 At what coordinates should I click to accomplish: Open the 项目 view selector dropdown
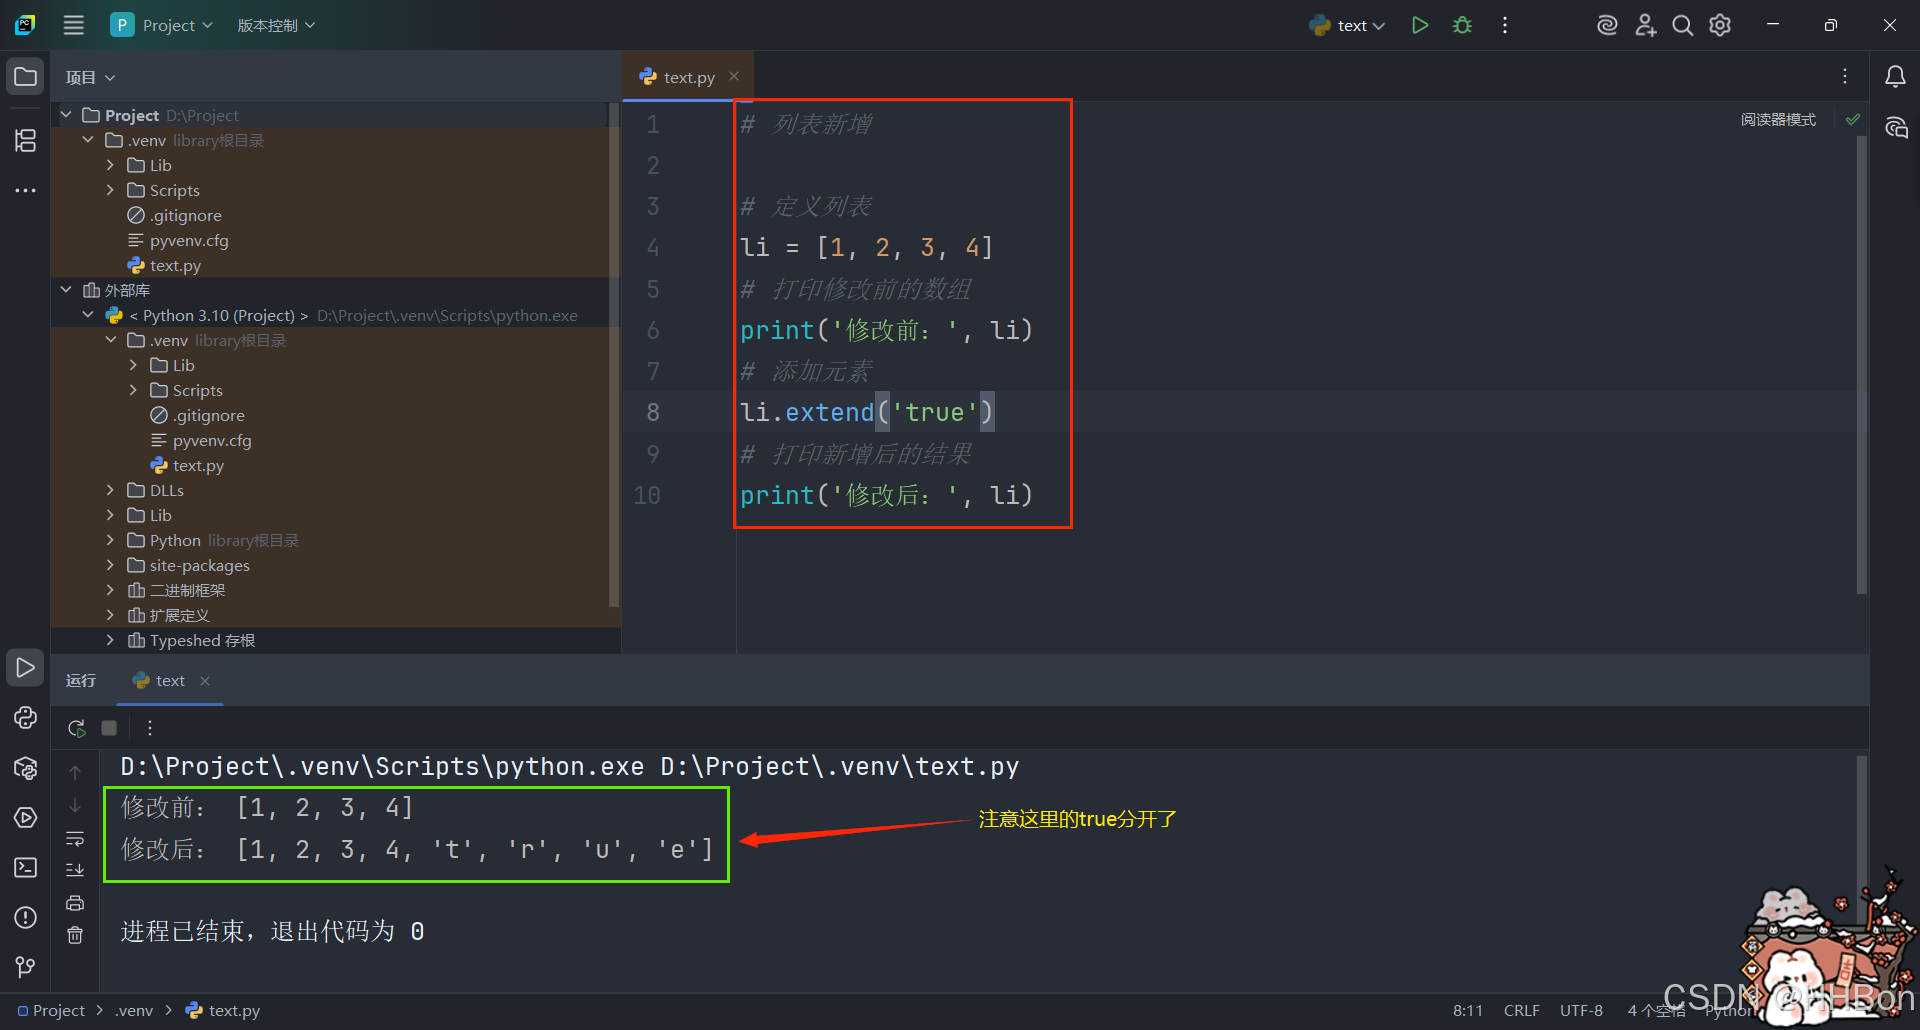pyautogui.click(x=91, y=77)
